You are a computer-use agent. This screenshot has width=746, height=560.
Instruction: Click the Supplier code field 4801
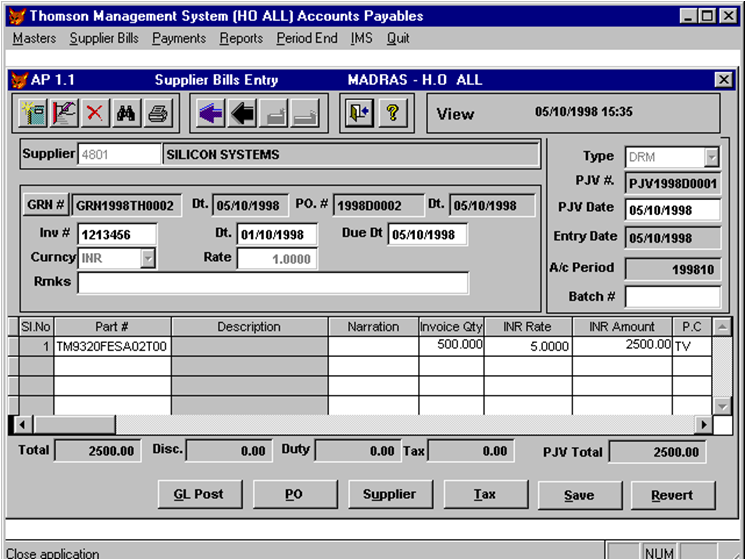point(119,155)
